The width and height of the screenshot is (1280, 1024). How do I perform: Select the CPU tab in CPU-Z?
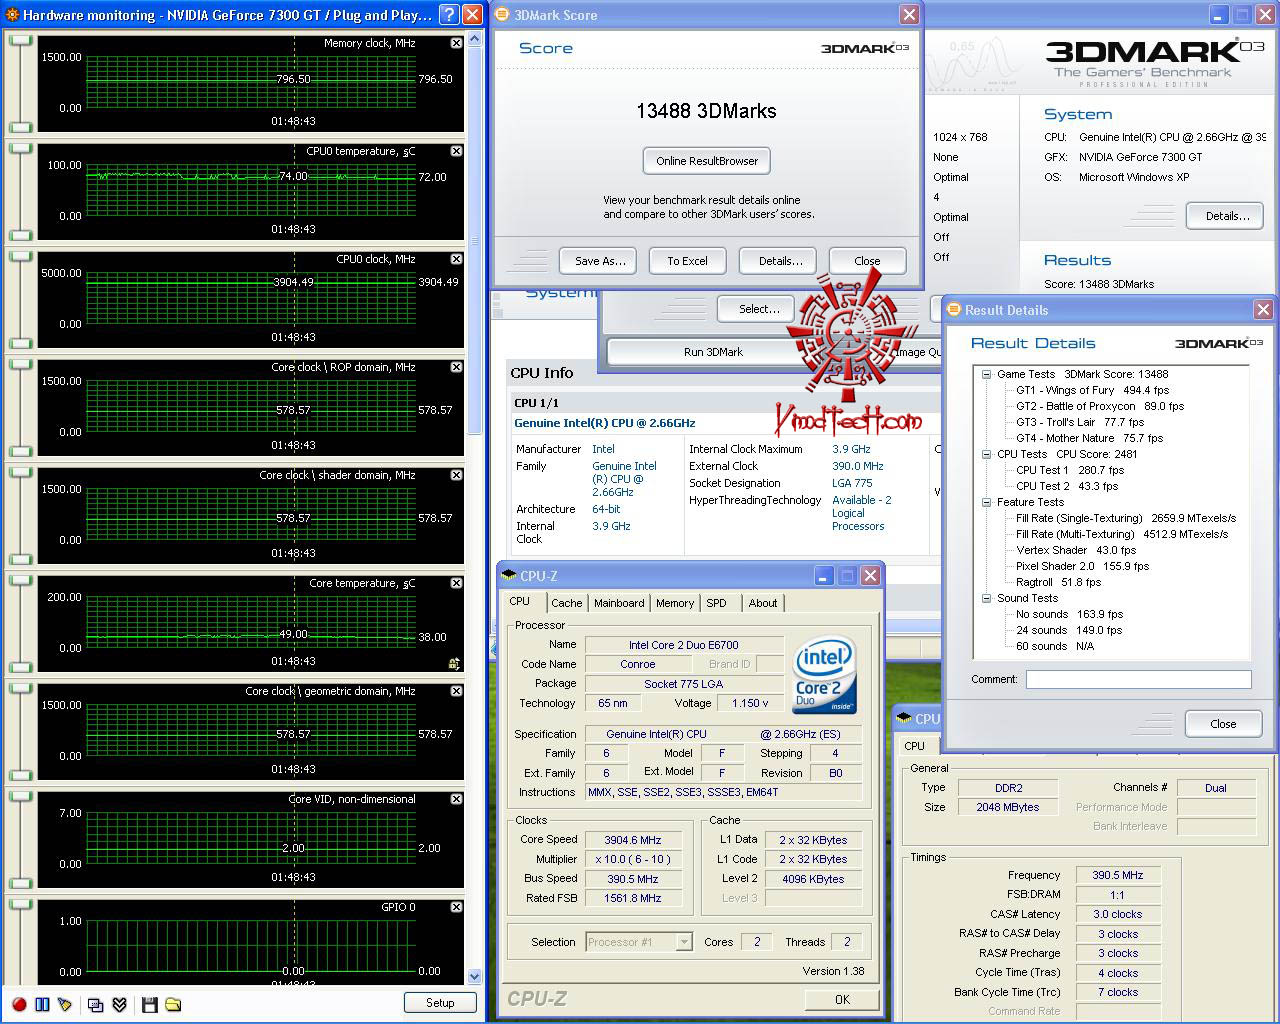coord(520,601)
